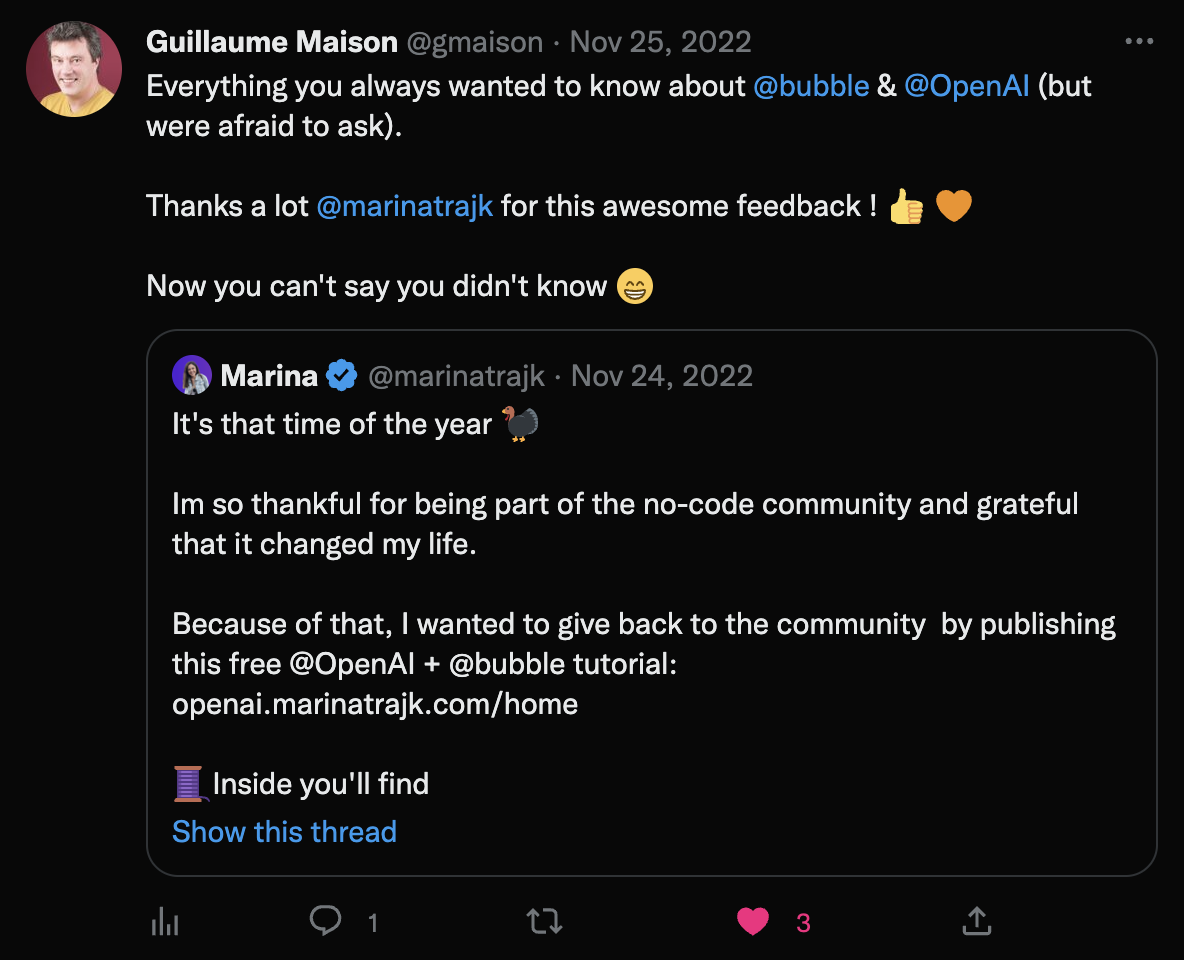Open the reply comment icon
This screenshot has height=960, width=1184.
pyautogui.click(x=325, y=920)
